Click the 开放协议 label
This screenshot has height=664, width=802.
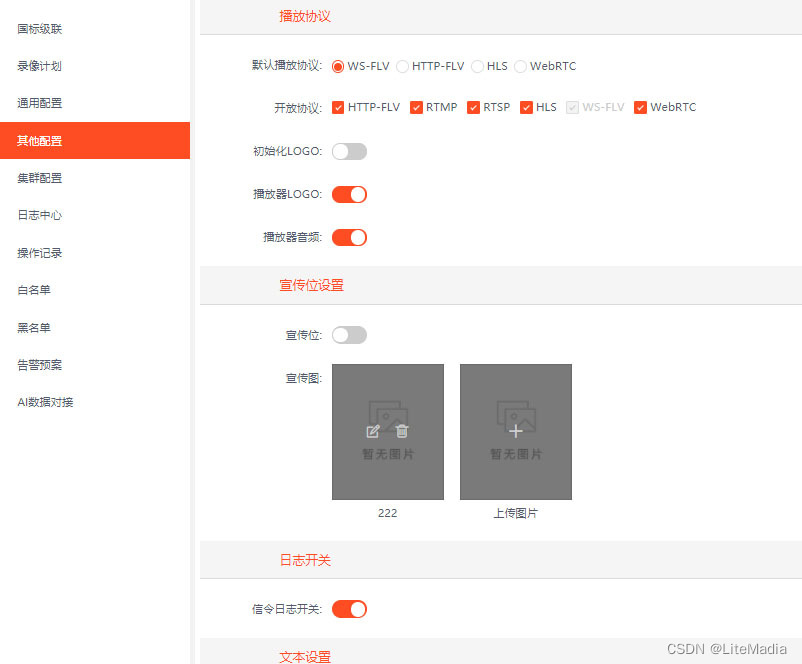[298, 108]
